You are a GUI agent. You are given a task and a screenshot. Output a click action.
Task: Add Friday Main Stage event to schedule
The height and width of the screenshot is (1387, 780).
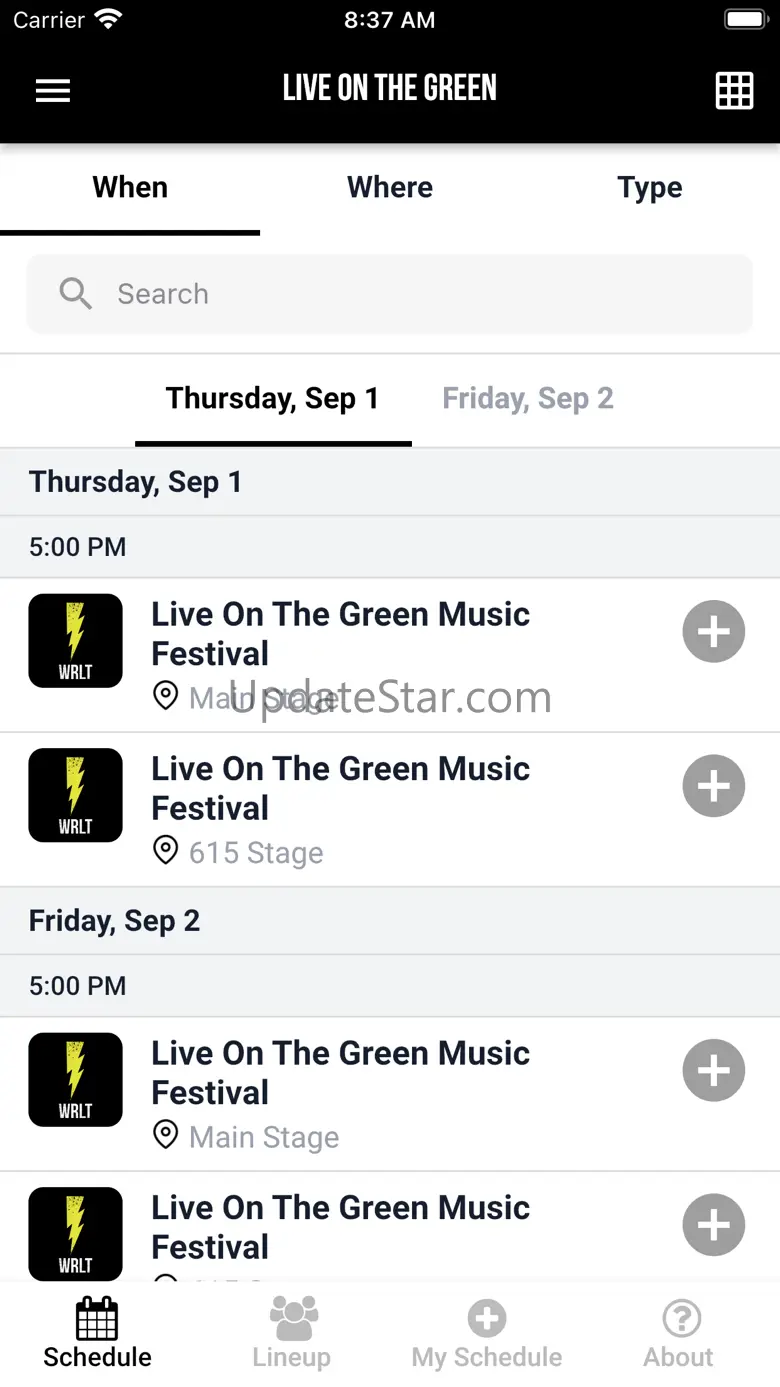(713, 1070)
